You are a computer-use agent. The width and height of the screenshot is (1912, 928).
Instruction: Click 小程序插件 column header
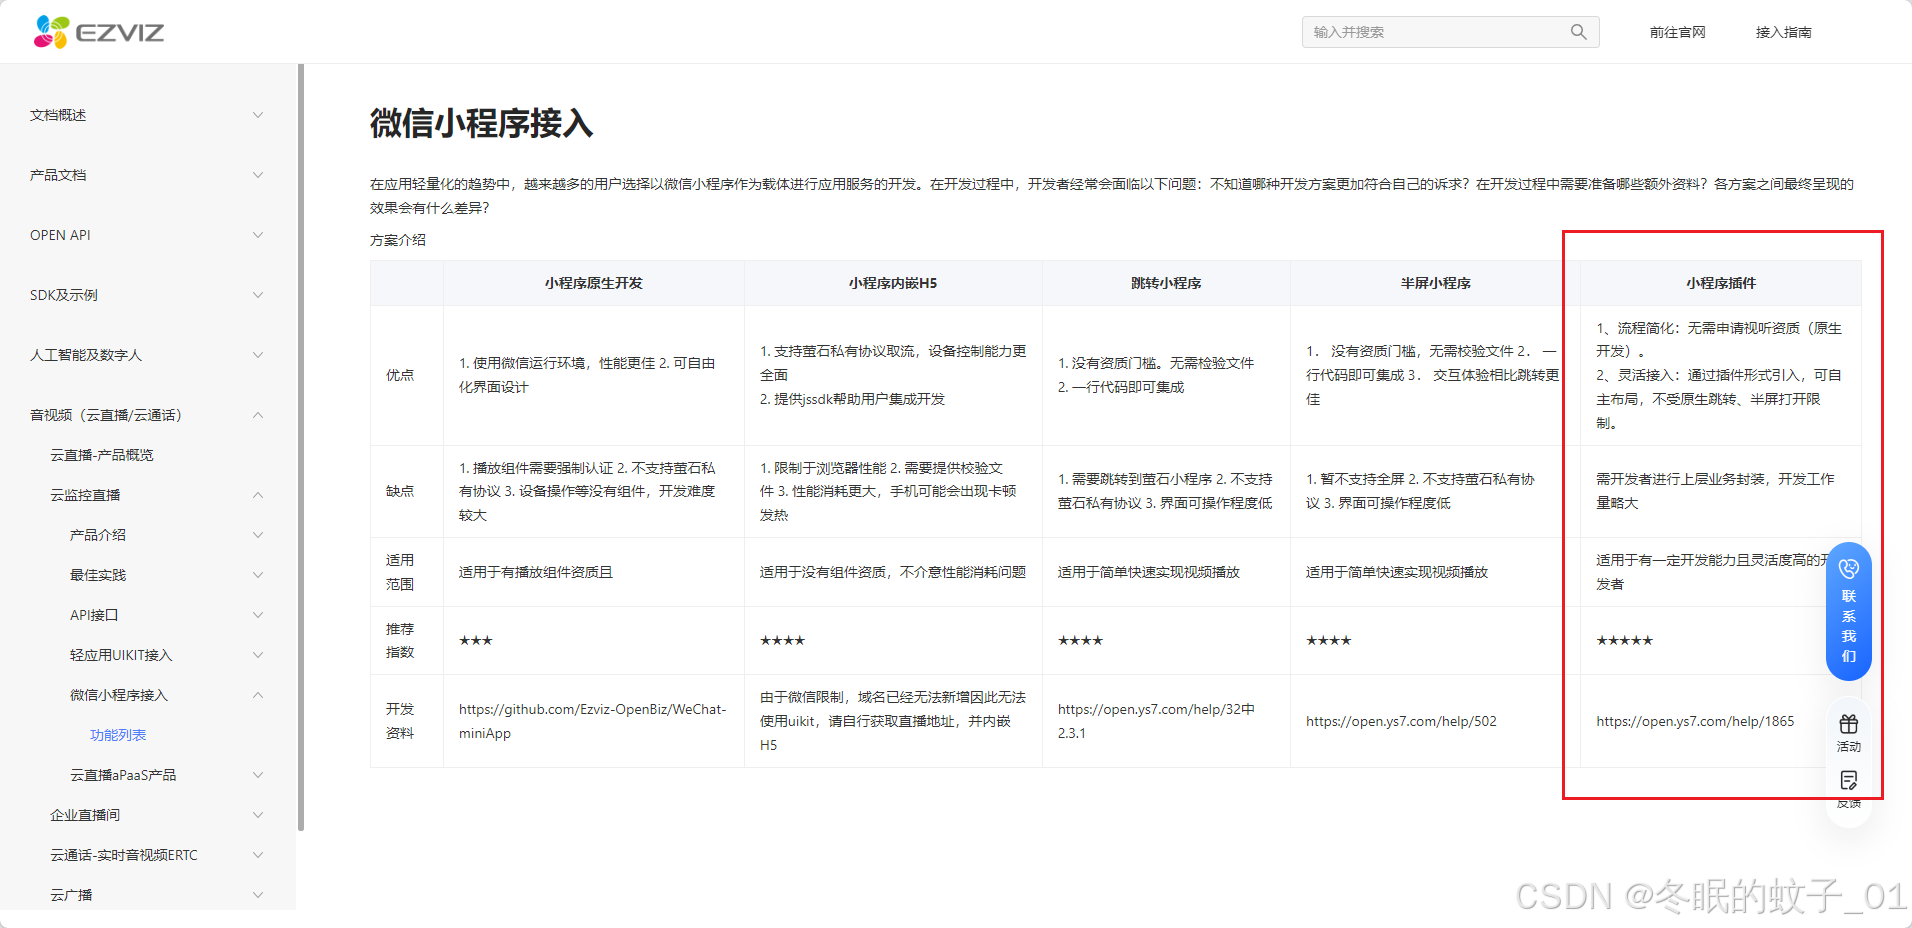[x=1720, y=283]
